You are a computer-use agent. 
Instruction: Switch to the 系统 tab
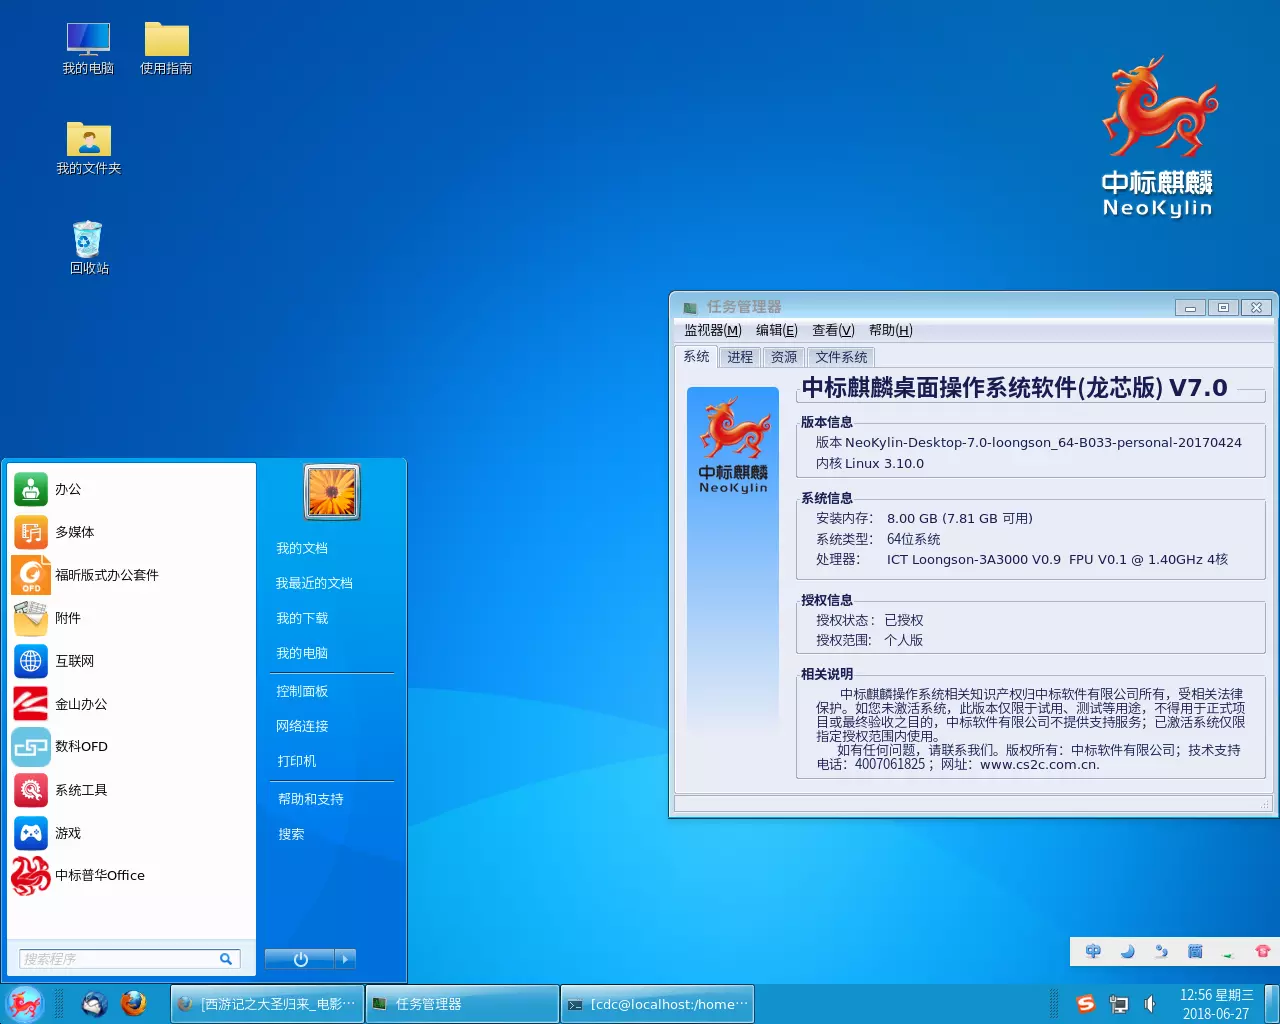pos(696,357)
